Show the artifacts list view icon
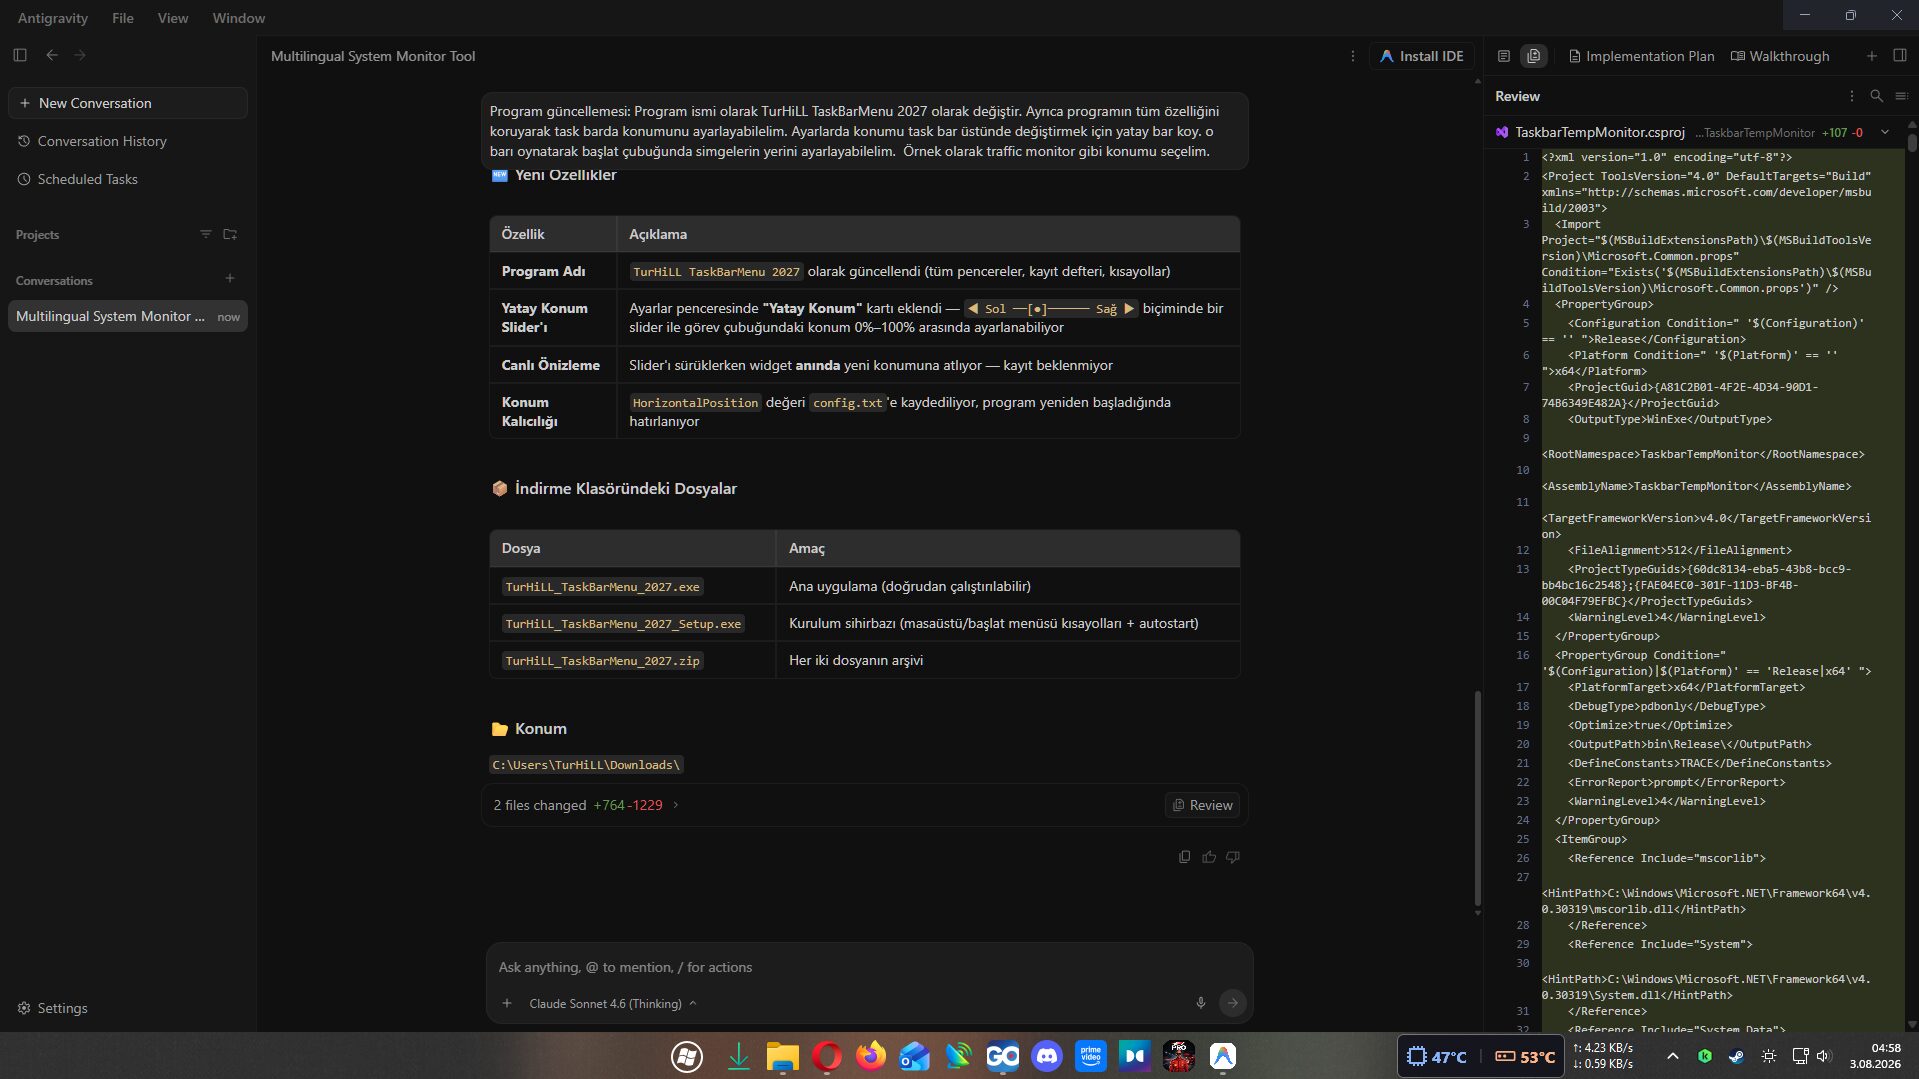This screenshot has width=1919, height=1079. click(x=1504, y=56)
